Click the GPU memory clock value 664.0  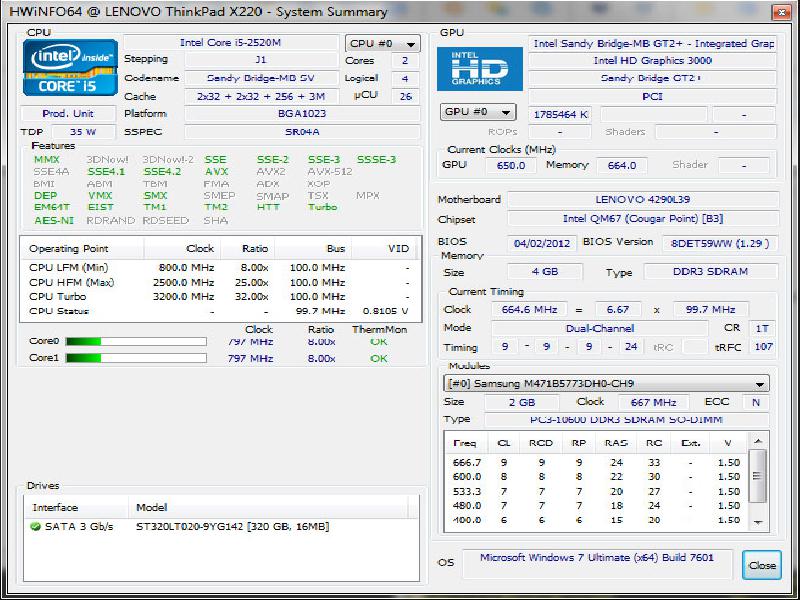621,165
